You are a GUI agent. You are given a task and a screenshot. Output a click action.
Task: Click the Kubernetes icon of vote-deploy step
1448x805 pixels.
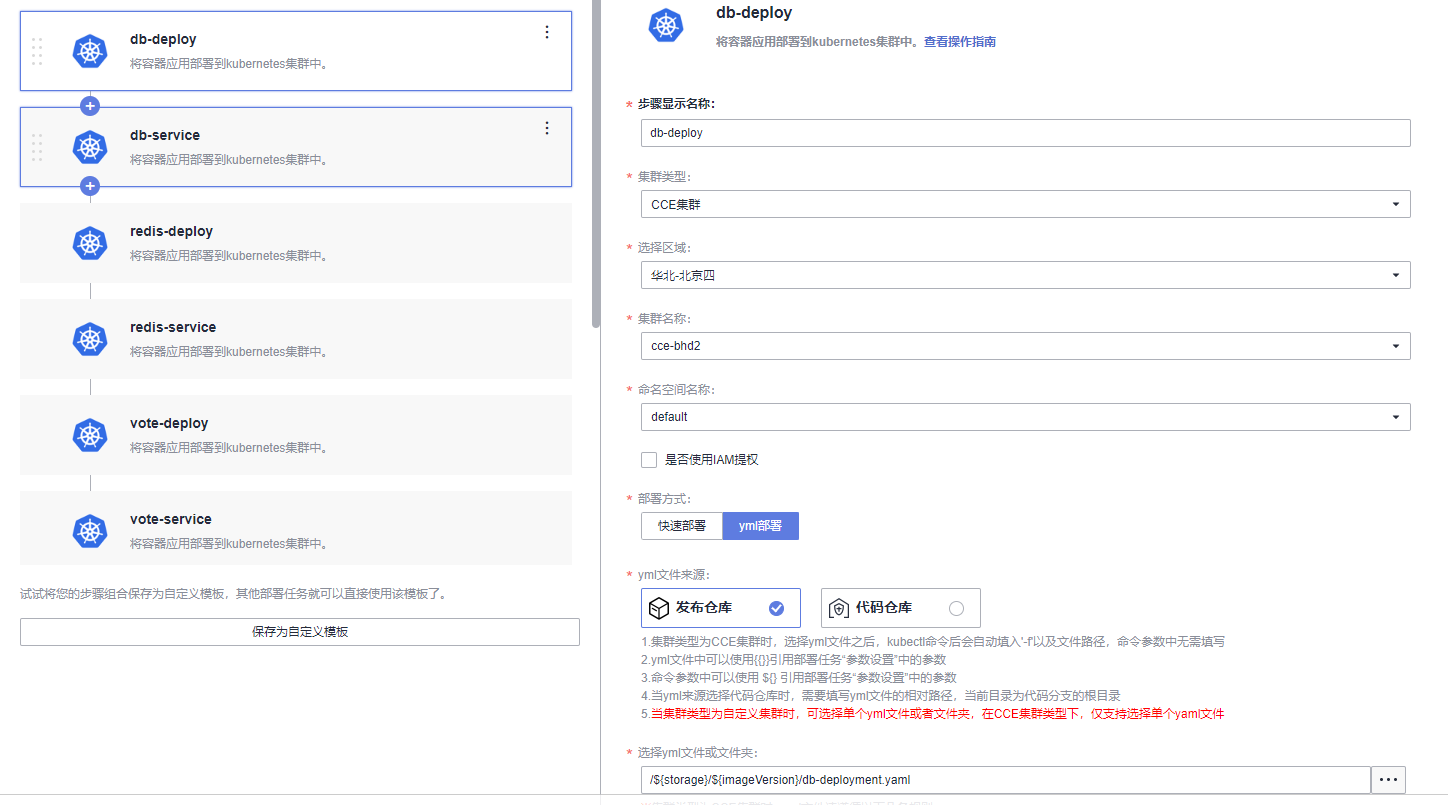[x=90, y=435]
